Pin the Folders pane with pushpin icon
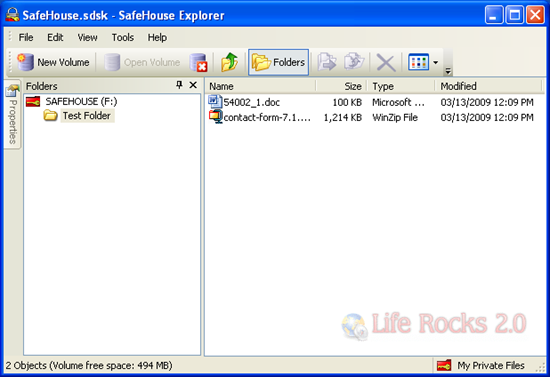The height and width of the screenshot is (377, 550). point(179,85)
